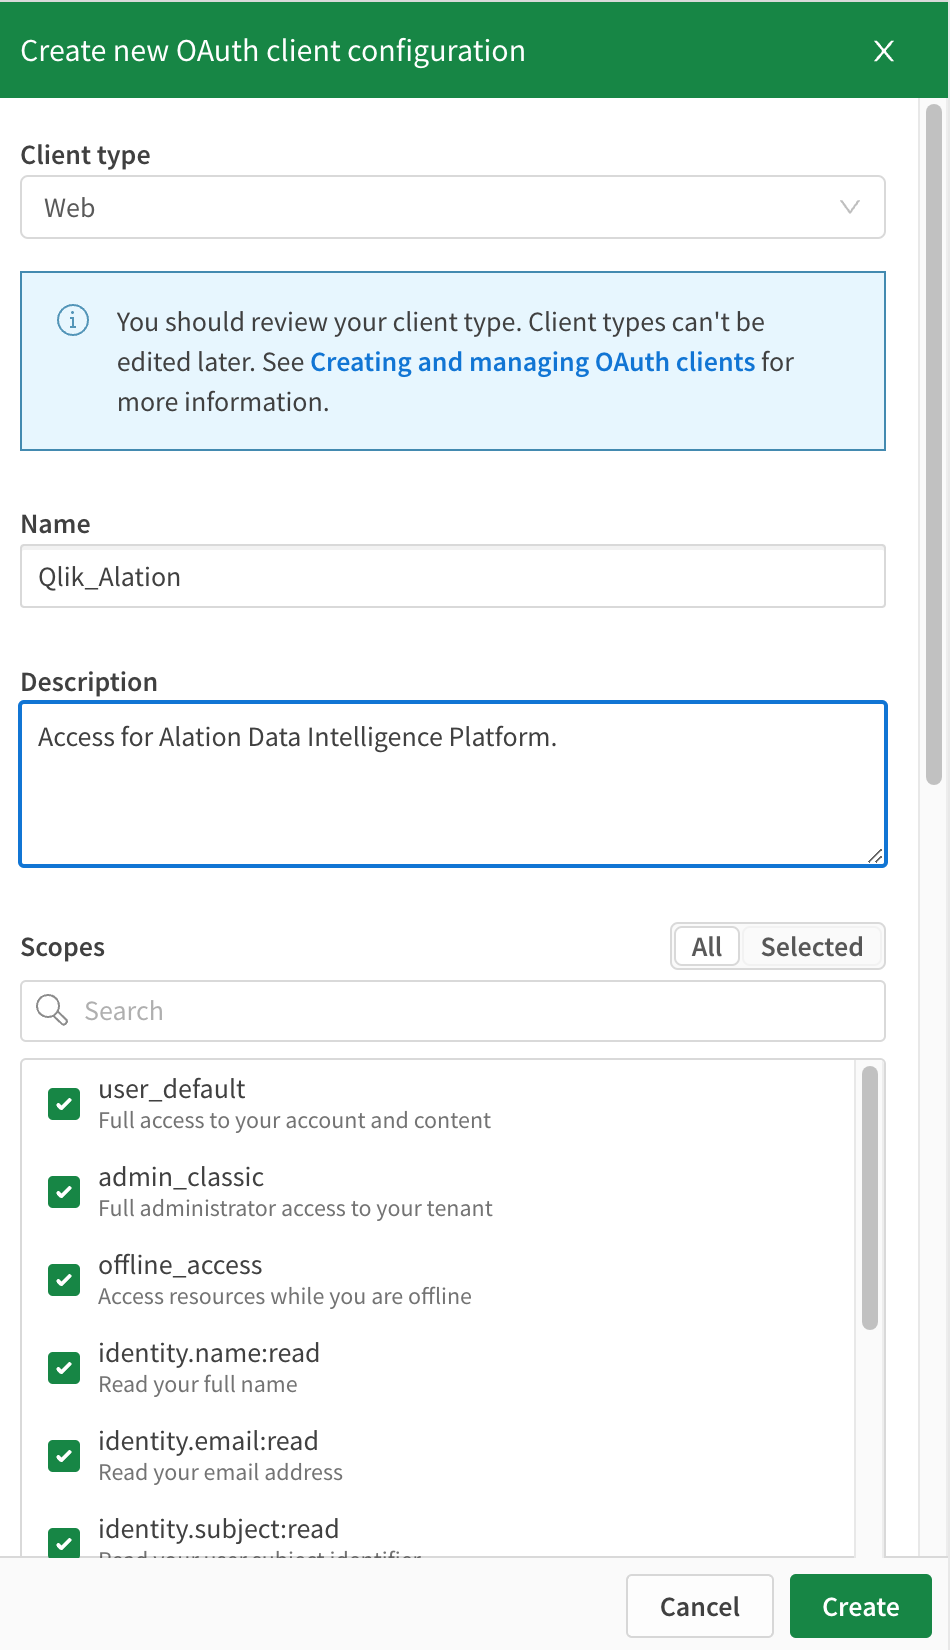
Task: Click the info icon in the notice box
Action: pyautogui.click(x=73, y=321)
